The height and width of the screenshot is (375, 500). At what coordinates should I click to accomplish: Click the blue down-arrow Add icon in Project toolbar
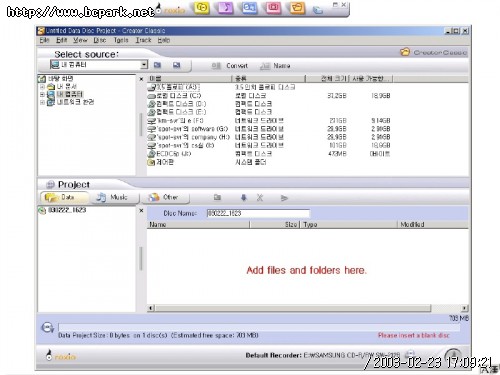(244, 198)
